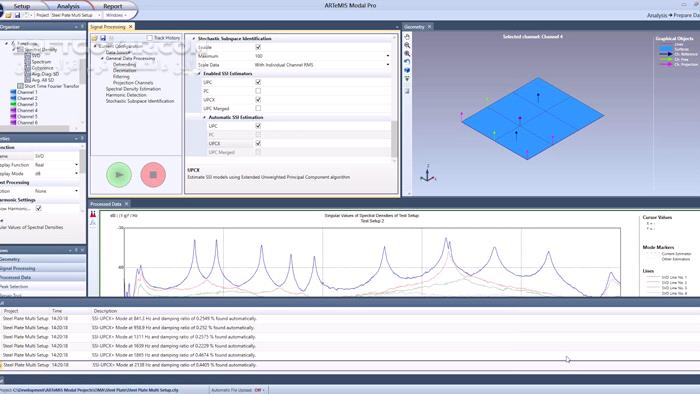This screenshot has height=394, width=700.
Task: Open the Setup ribbon tab
Action: tap(21, 6)
